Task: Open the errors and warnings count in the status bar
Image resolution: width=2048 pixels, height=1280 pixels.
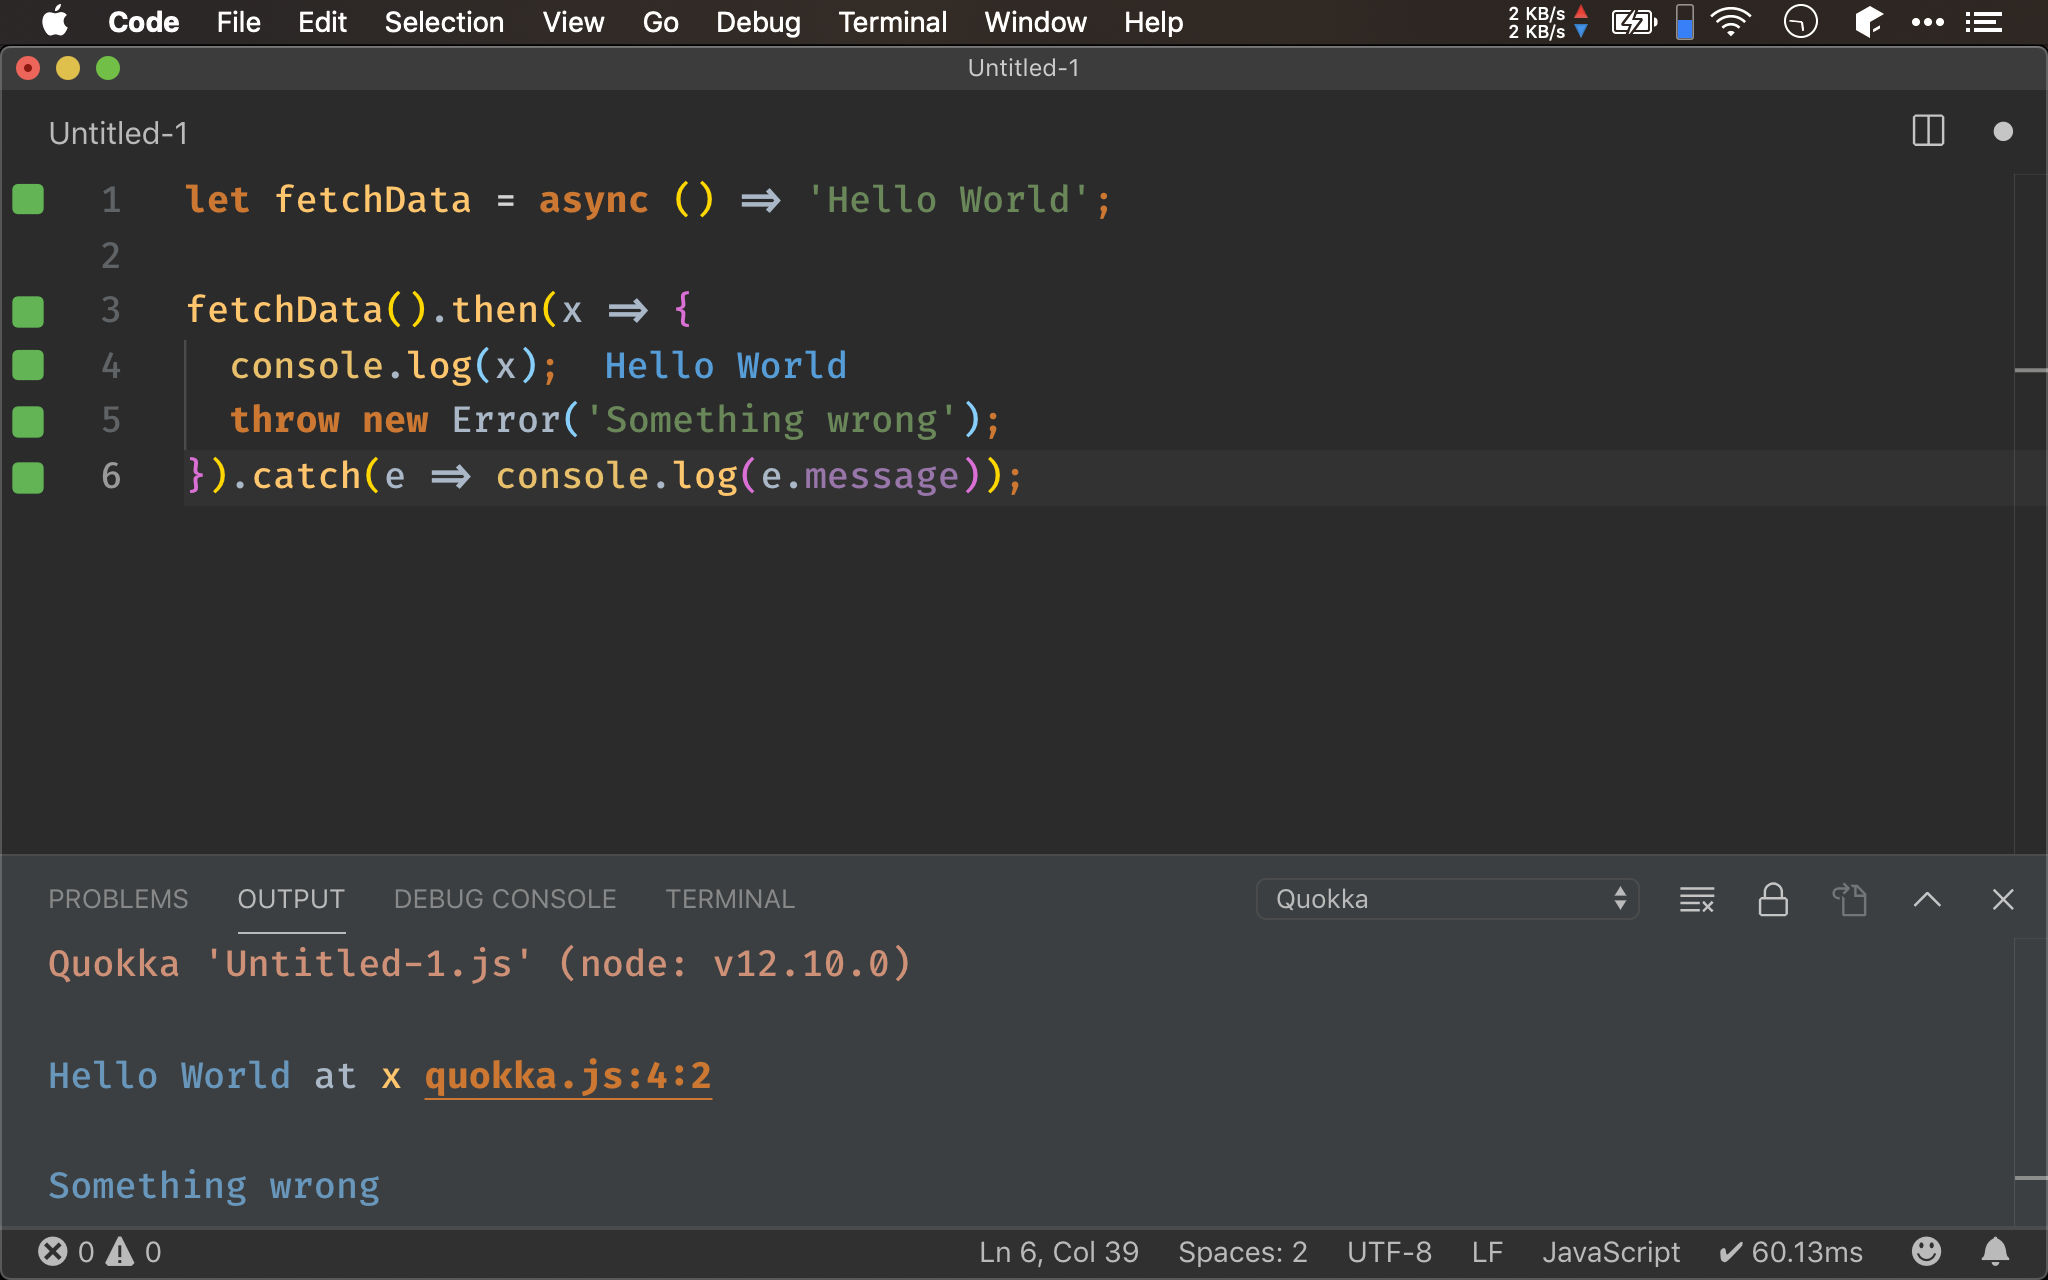Action: coord(99,1251)
